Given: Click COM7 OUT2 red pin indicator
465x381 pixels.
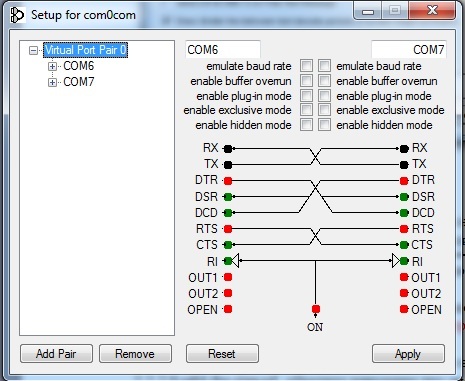Looking at the screenshot, I should coord(404,293).
